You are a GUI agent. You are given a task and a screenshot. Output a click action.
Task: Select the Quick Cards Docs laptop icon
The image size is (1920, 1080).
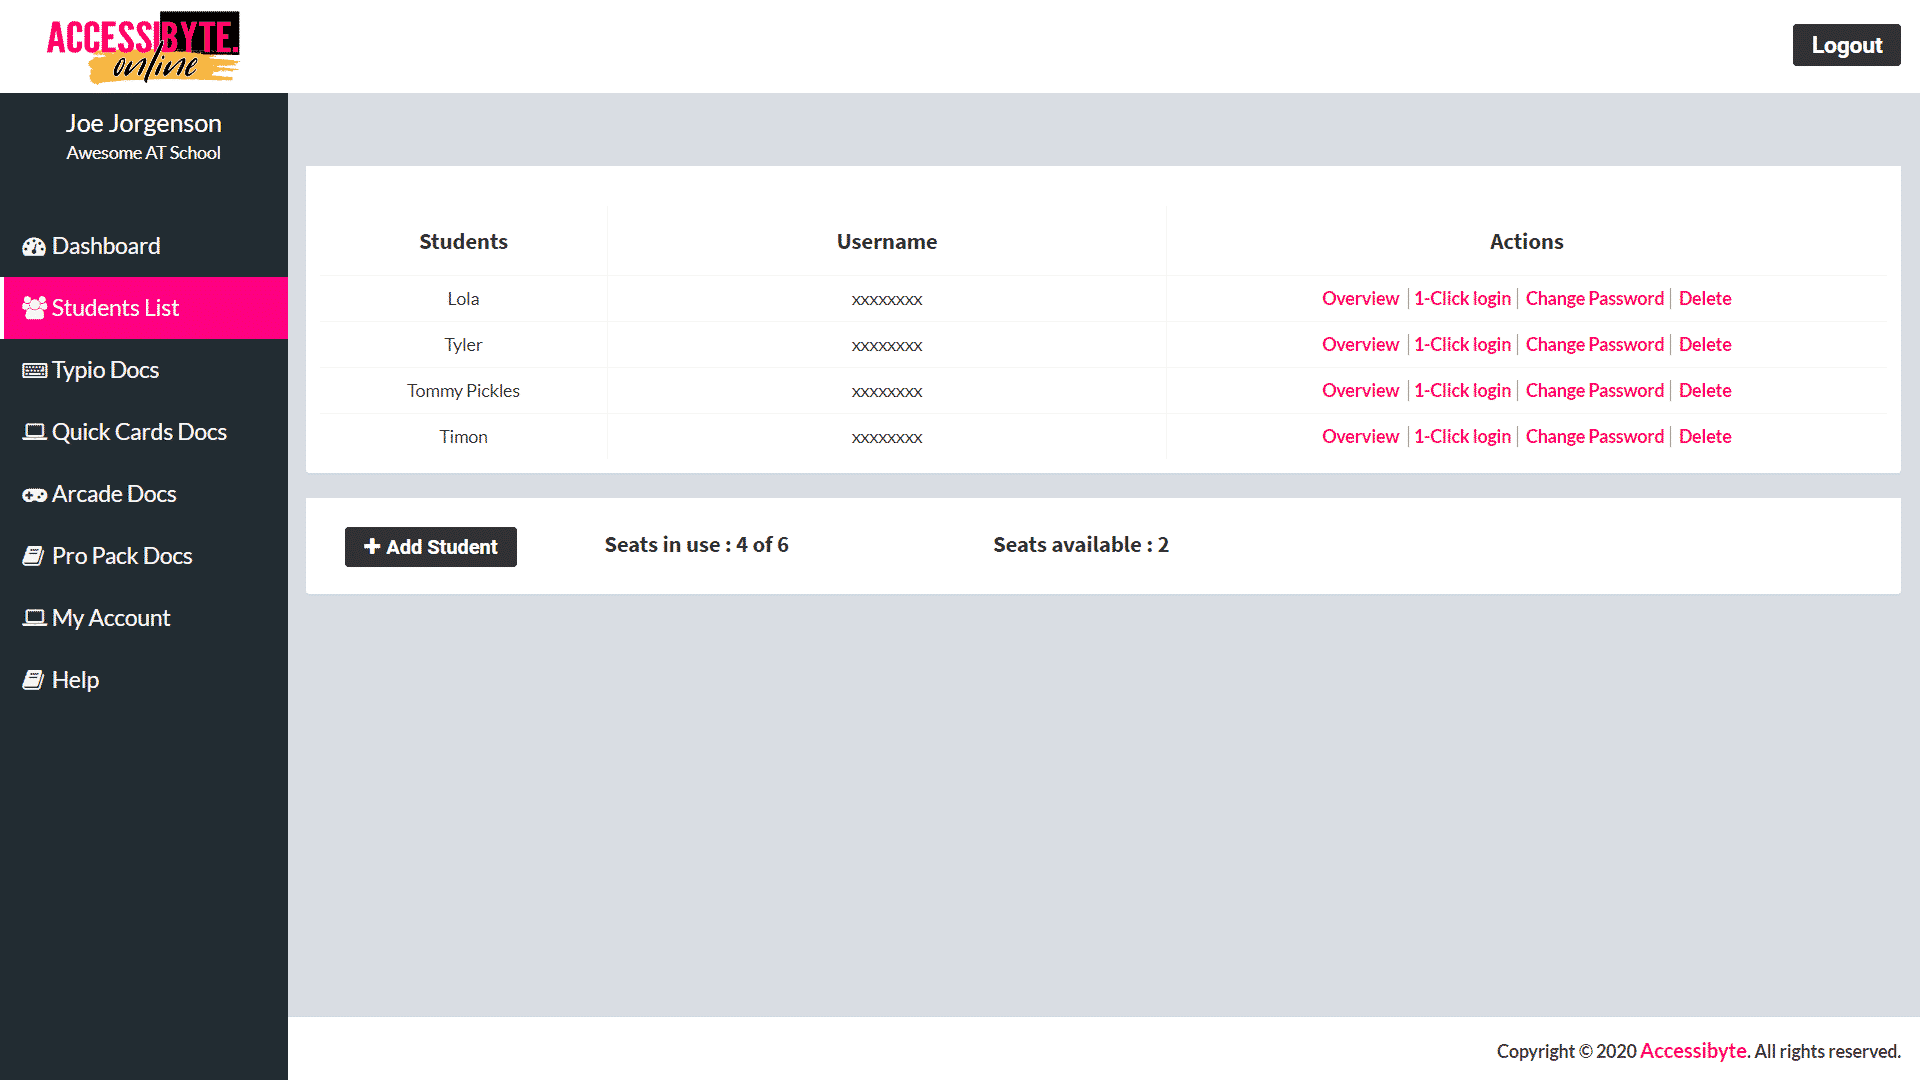click(35, 431)
